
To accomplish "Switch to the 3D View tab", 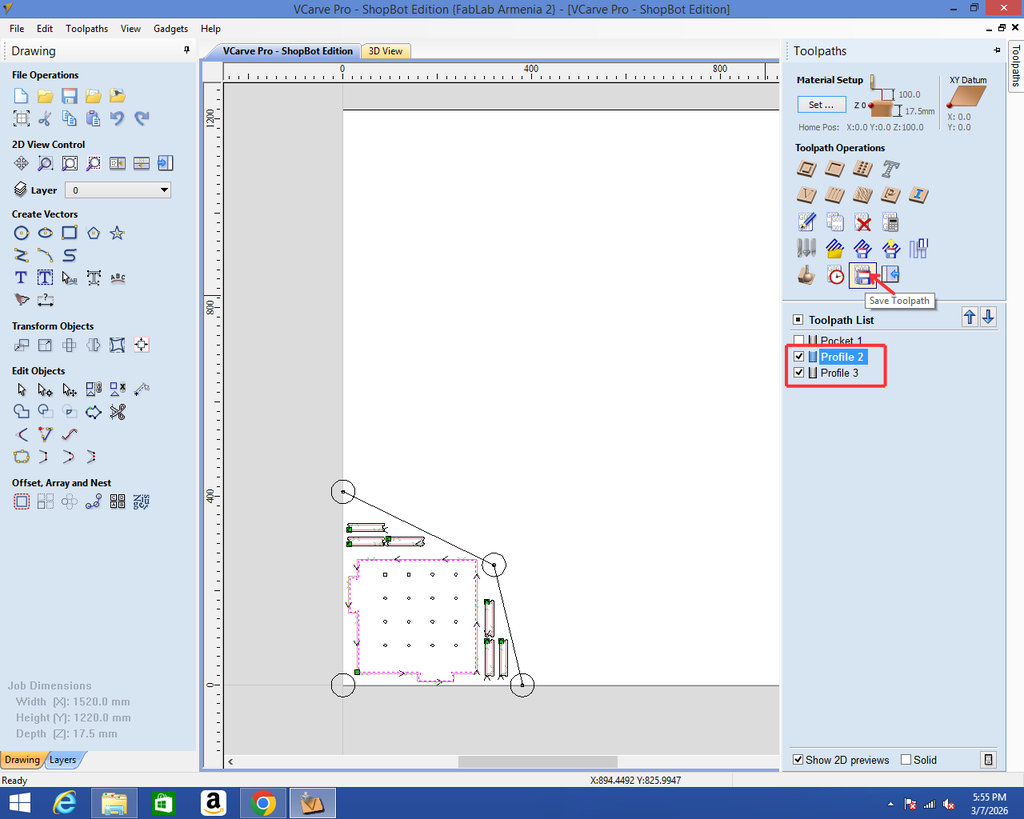I will coord(386,51).
